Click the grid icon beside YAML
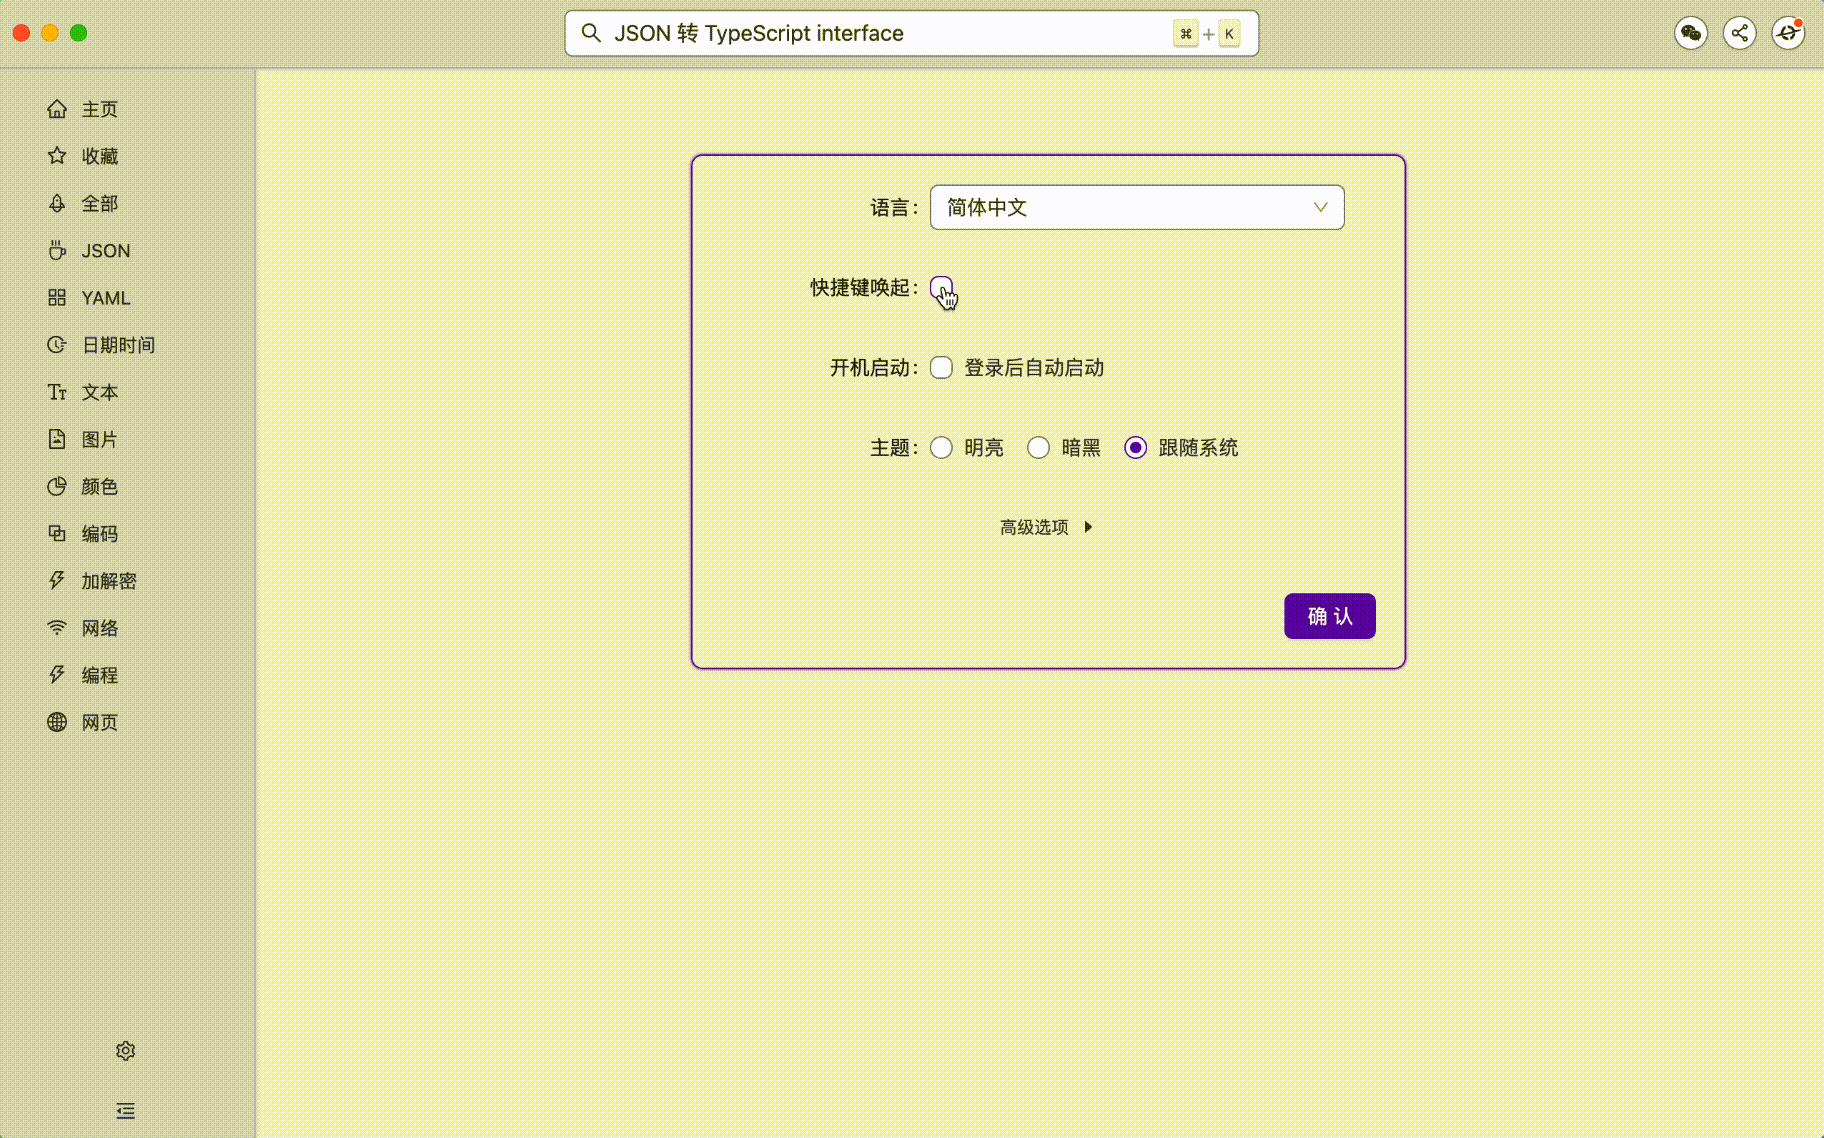 [57, 297]
